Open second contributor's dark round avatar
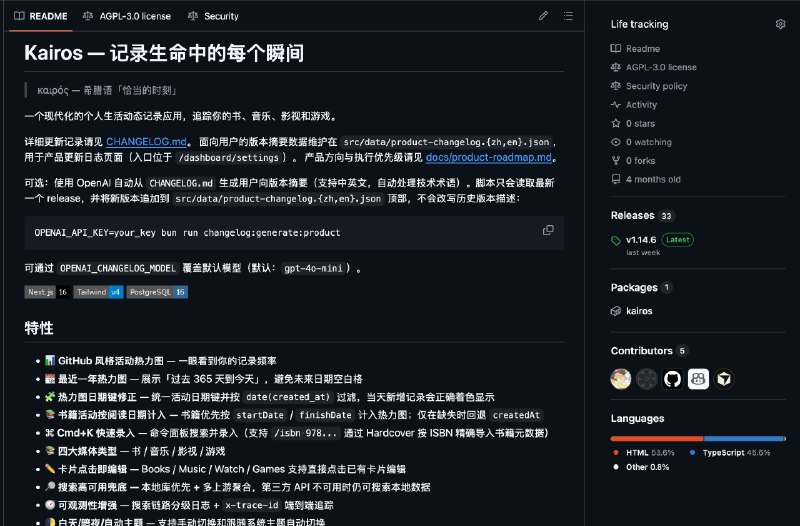Viewport: 800px width, 526px height. [x=647, y=379]
